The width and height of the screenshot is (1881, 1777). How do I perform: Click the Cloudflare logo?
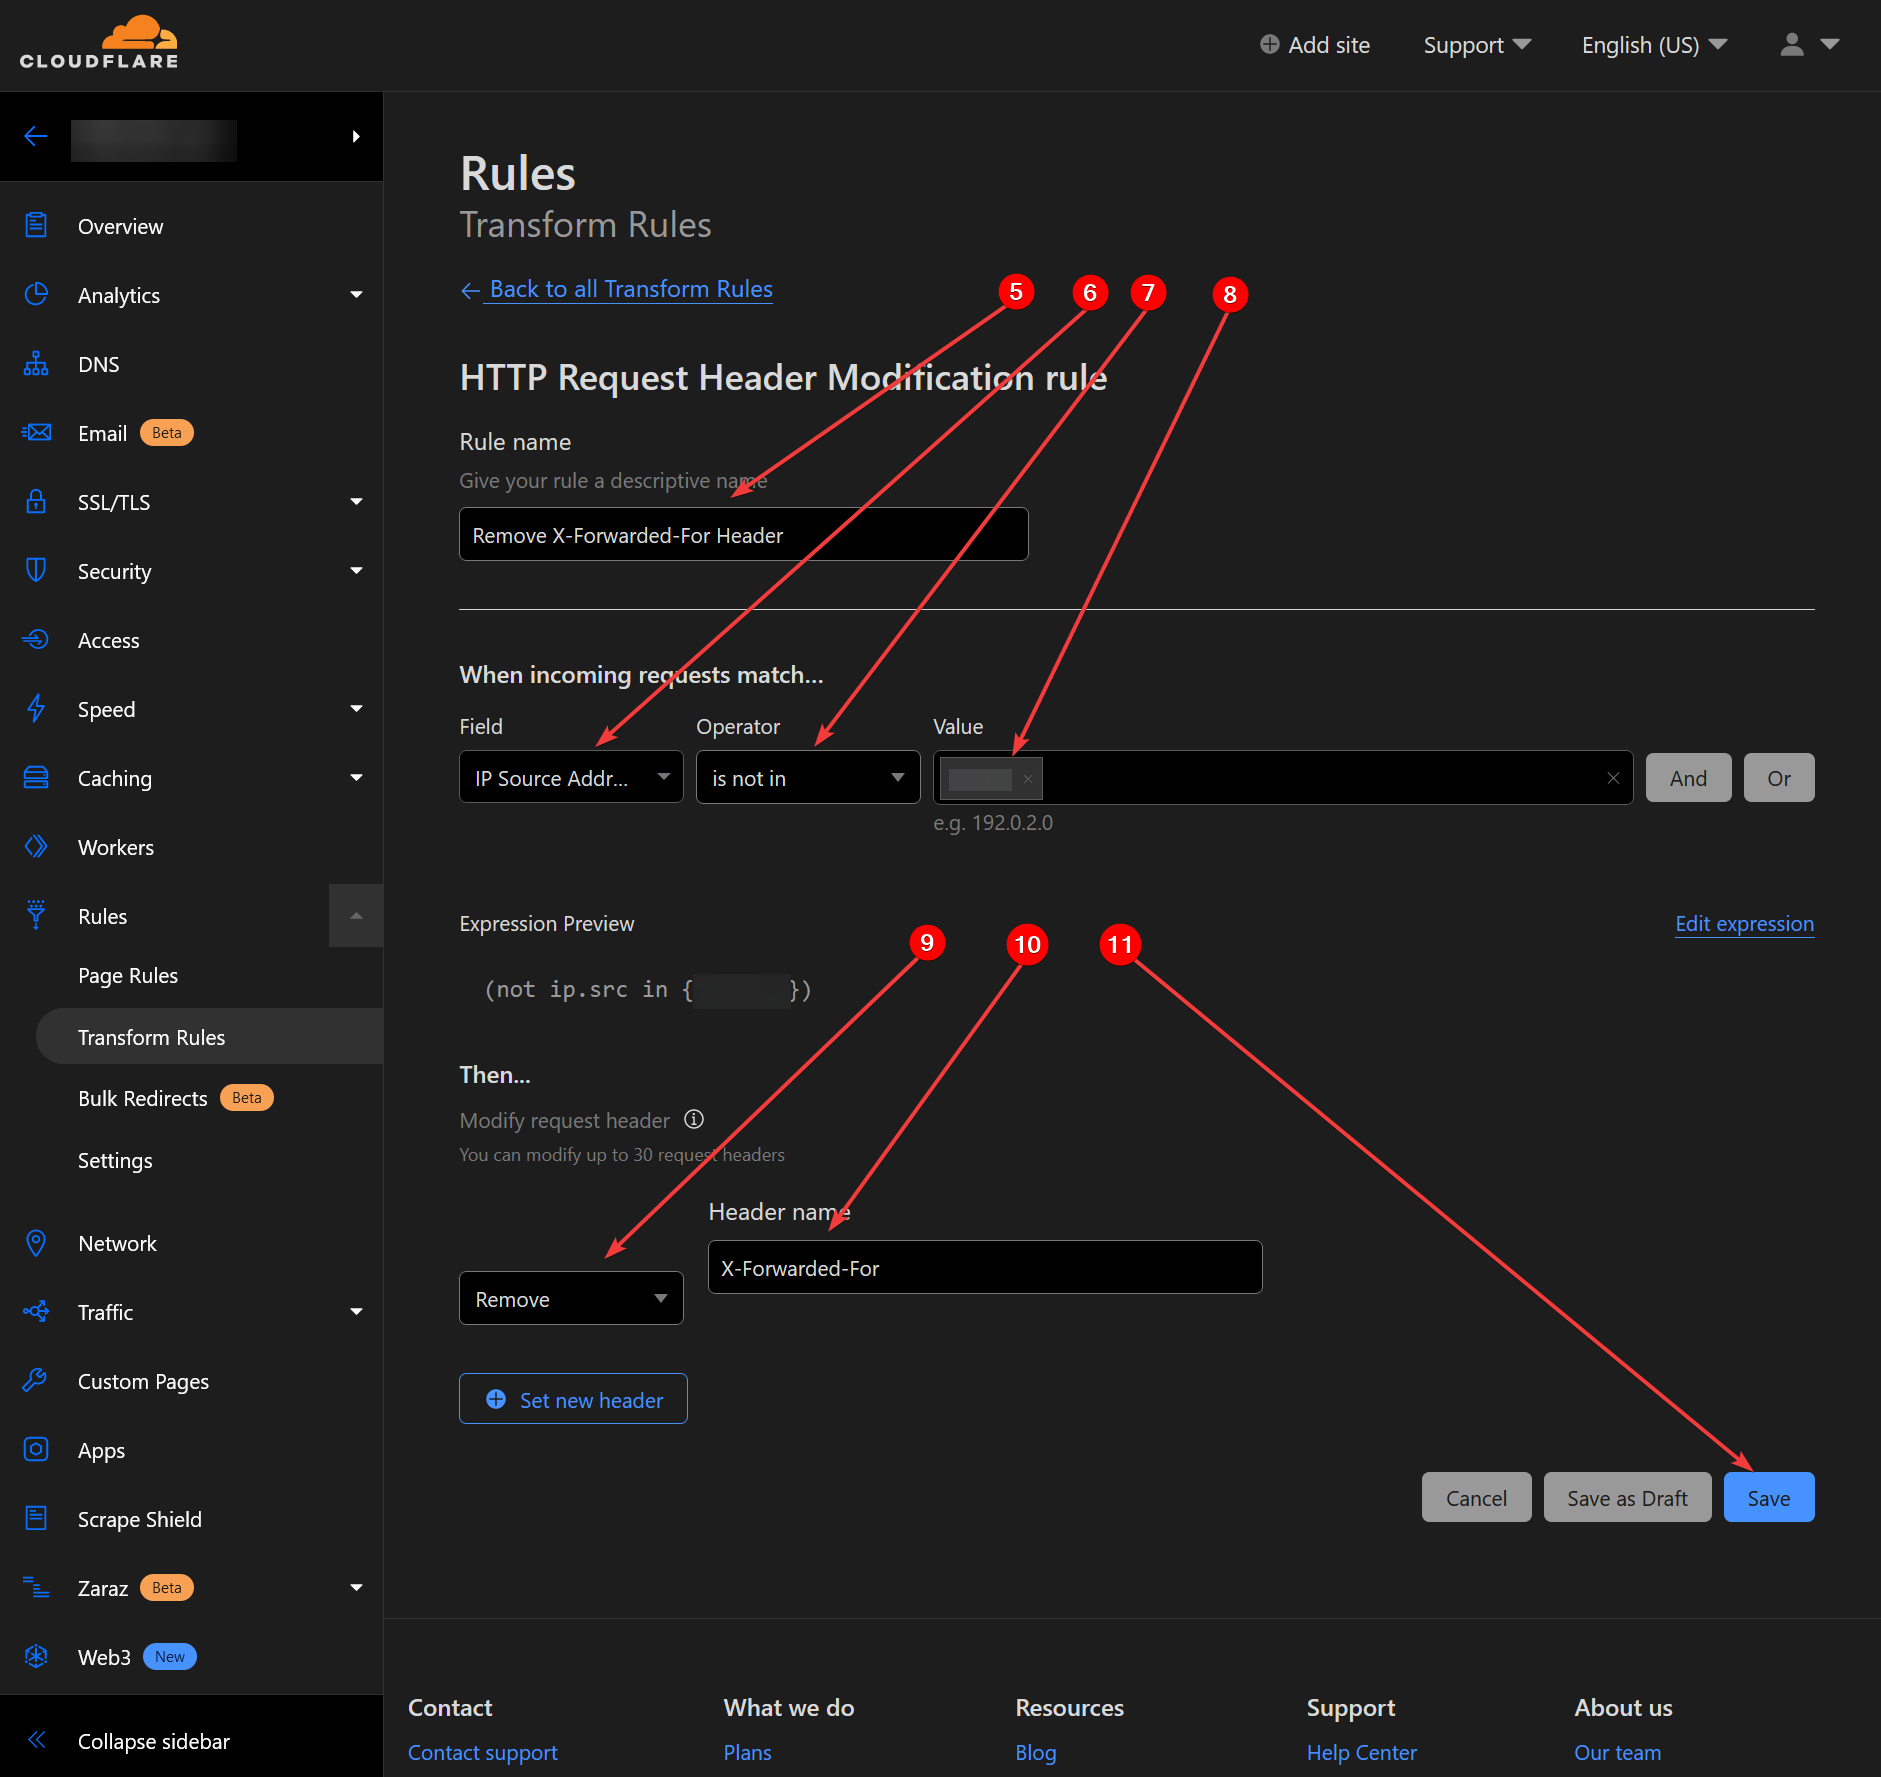tap(99, 44)
